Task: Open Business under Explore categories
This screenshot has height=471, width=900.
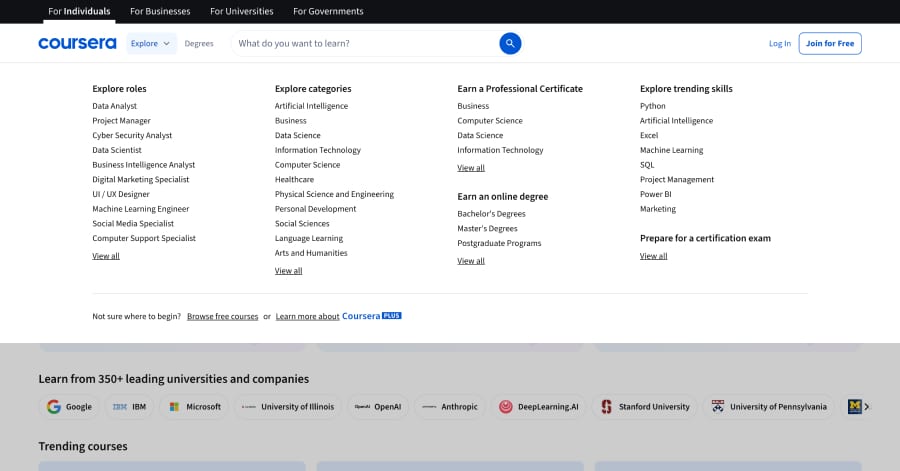Action: tap(290, 120)
